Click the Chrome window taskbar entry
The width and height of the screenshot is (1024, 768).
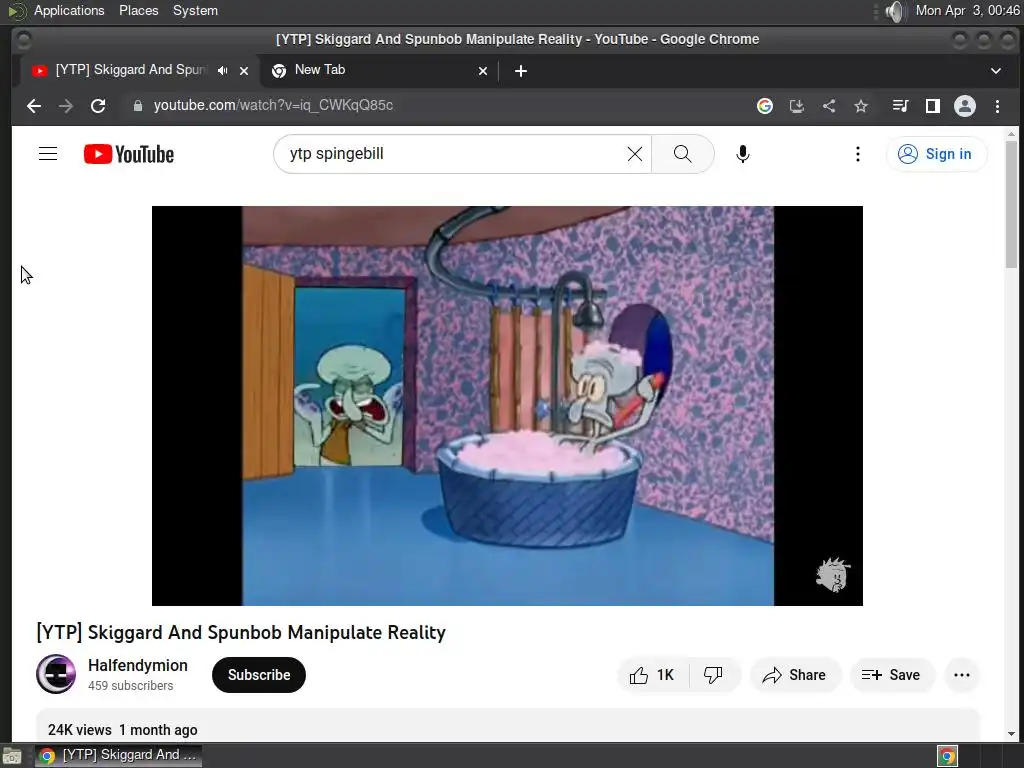click(x=118, y=755)
